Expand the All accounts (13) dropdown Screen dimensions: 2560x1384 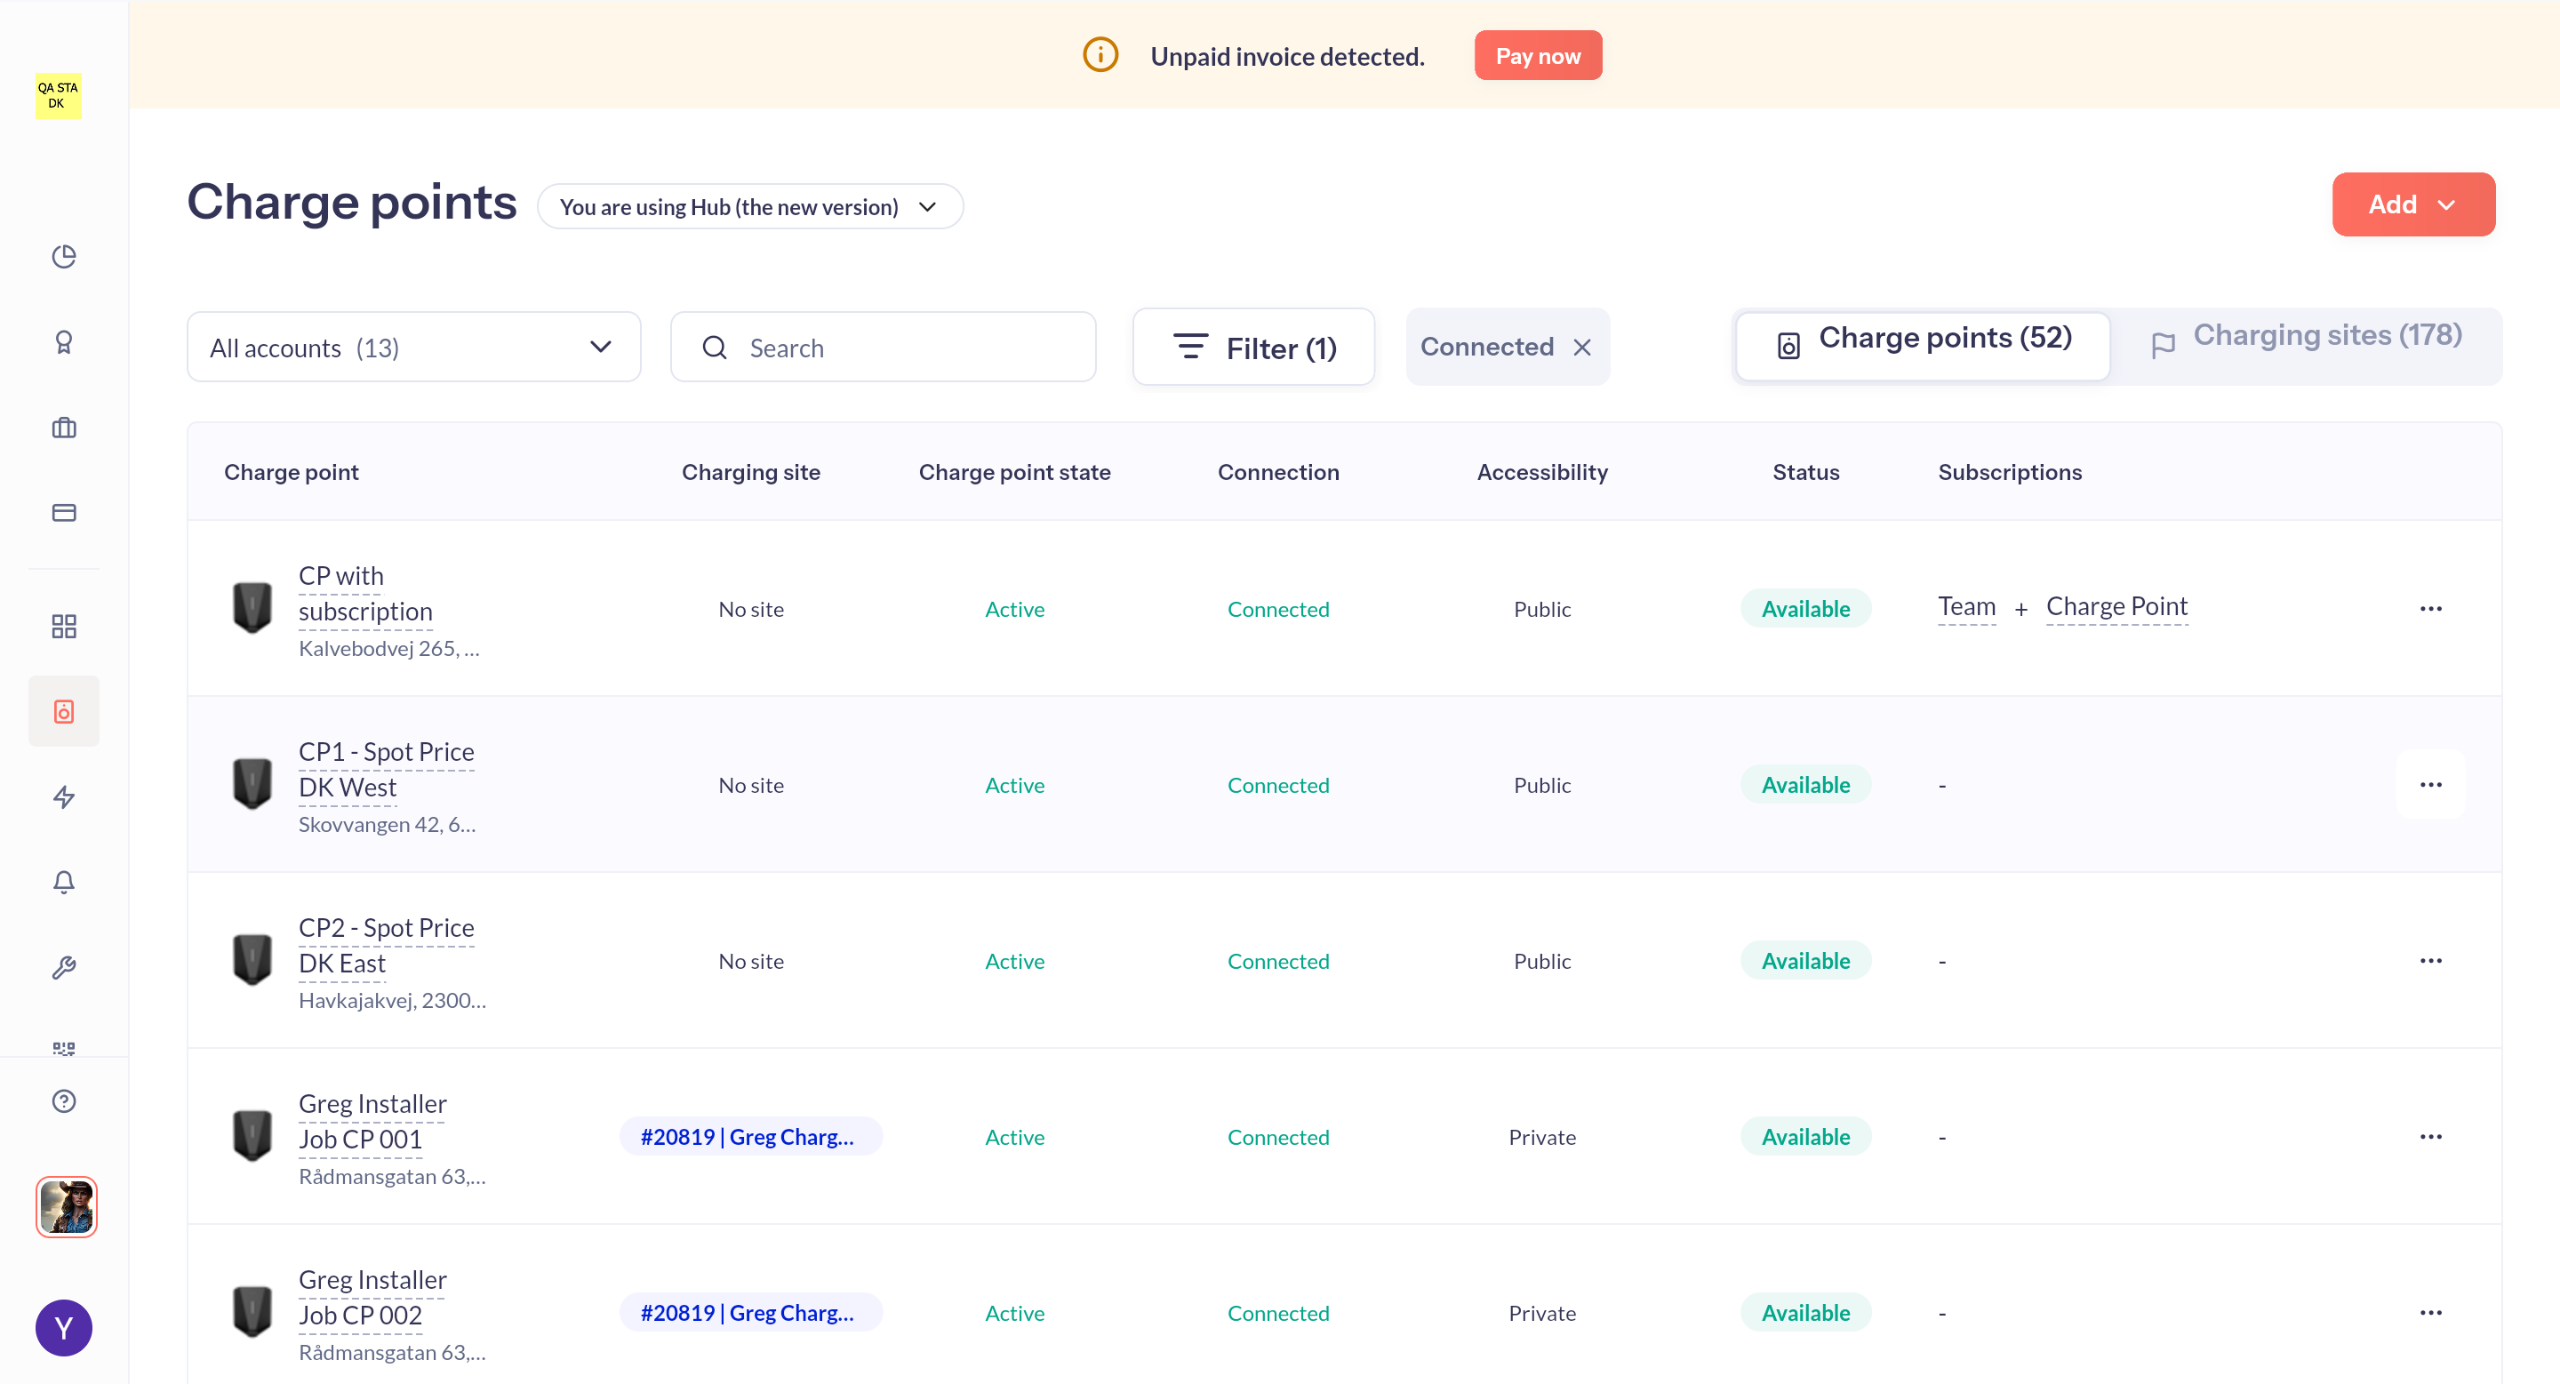point(413,347)
